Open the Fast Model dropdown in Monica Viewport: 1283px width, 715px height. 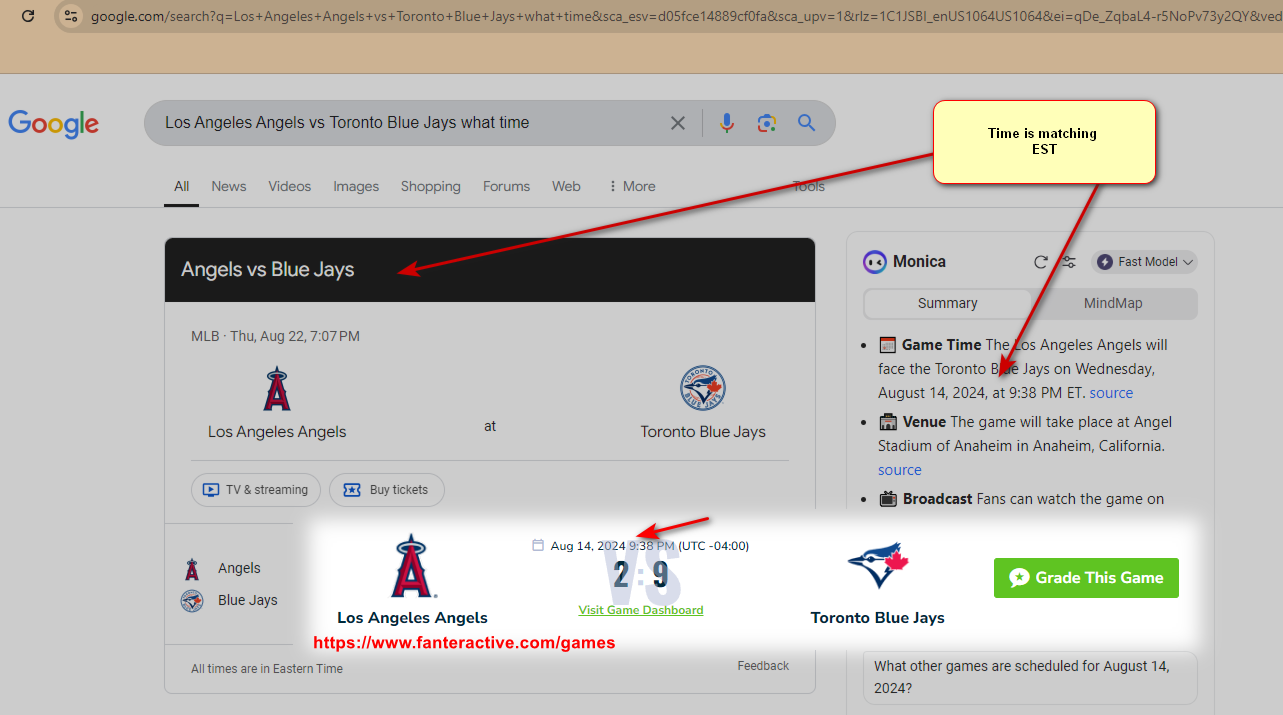pyautogui.click(x=1145, y=262)
